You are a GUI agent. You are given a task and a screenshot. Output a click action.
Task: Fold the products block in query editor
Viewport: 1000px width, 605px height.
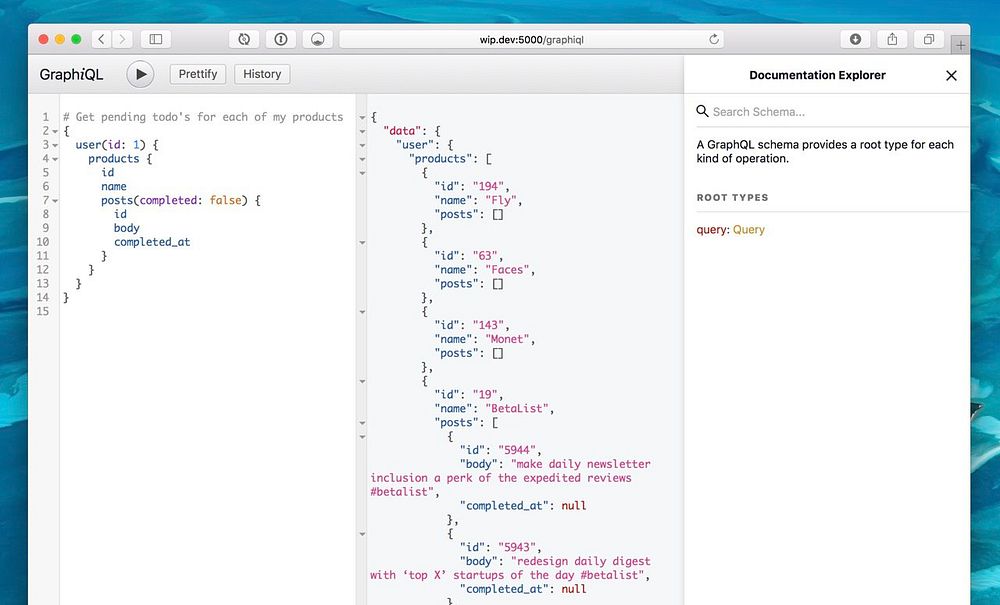[54, 159]
